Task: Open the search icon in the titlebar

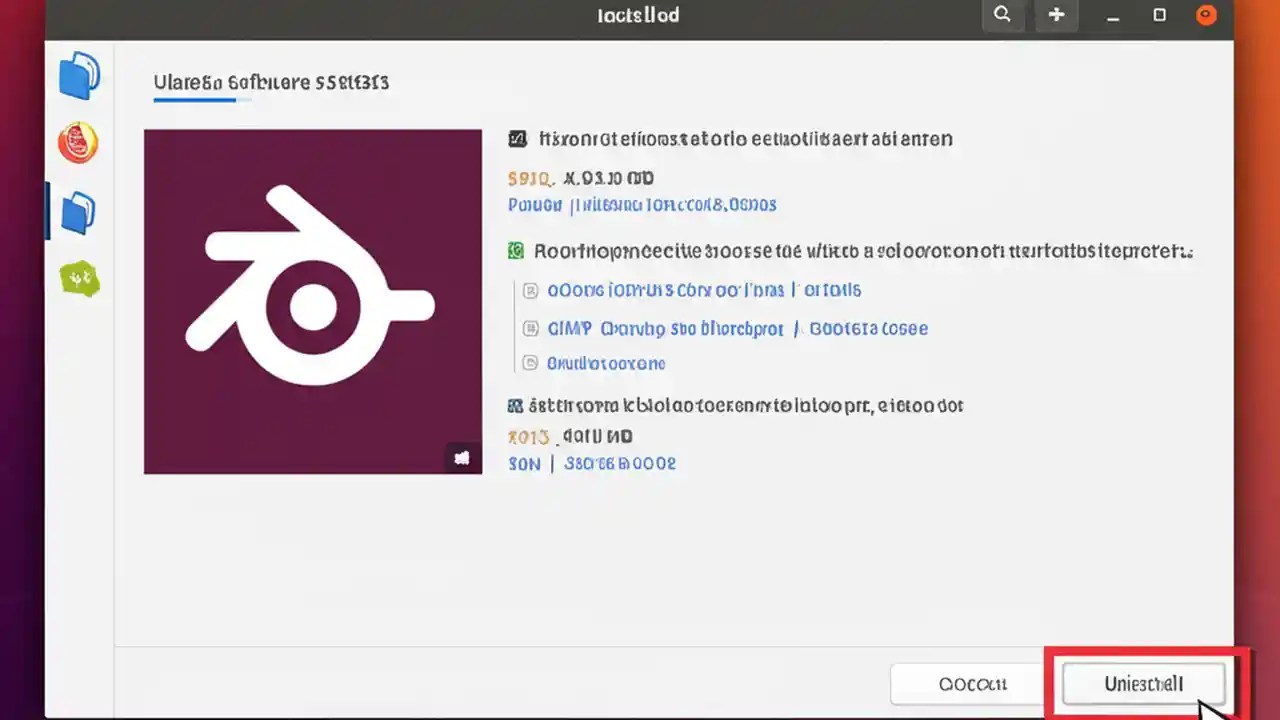Action: tap(1002, 15)
